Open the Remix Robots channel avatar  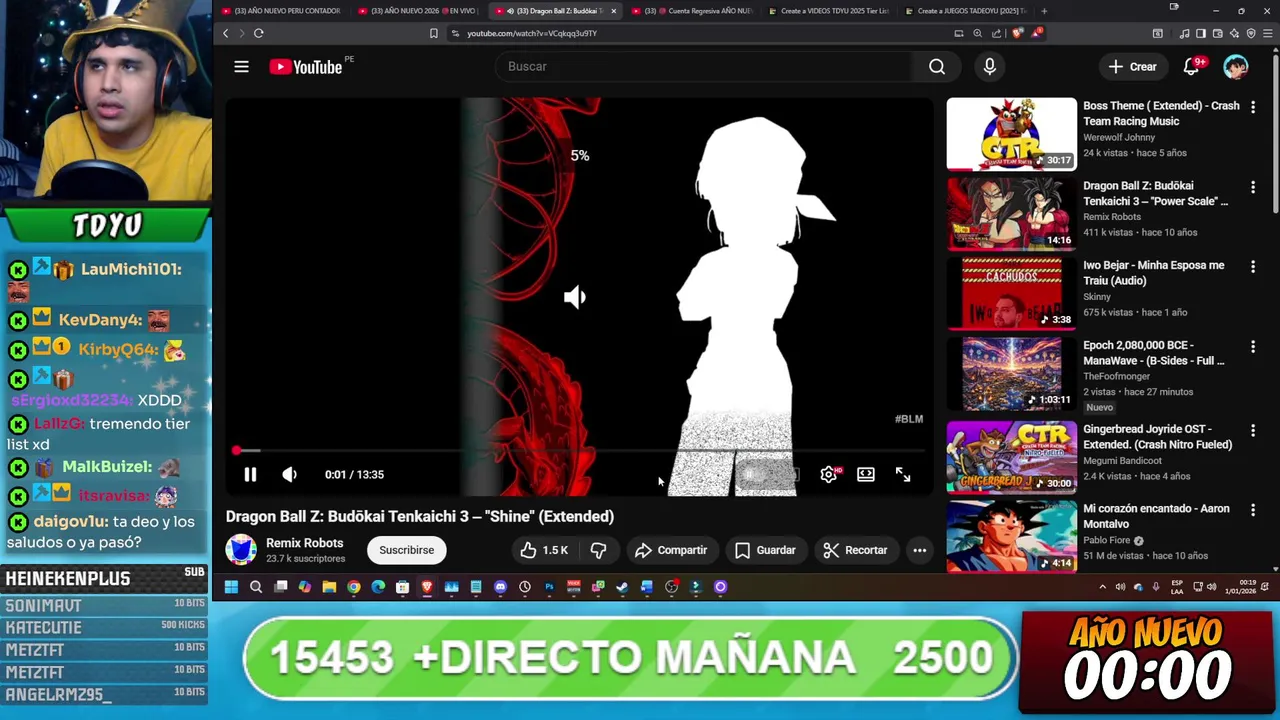[241, 550]
